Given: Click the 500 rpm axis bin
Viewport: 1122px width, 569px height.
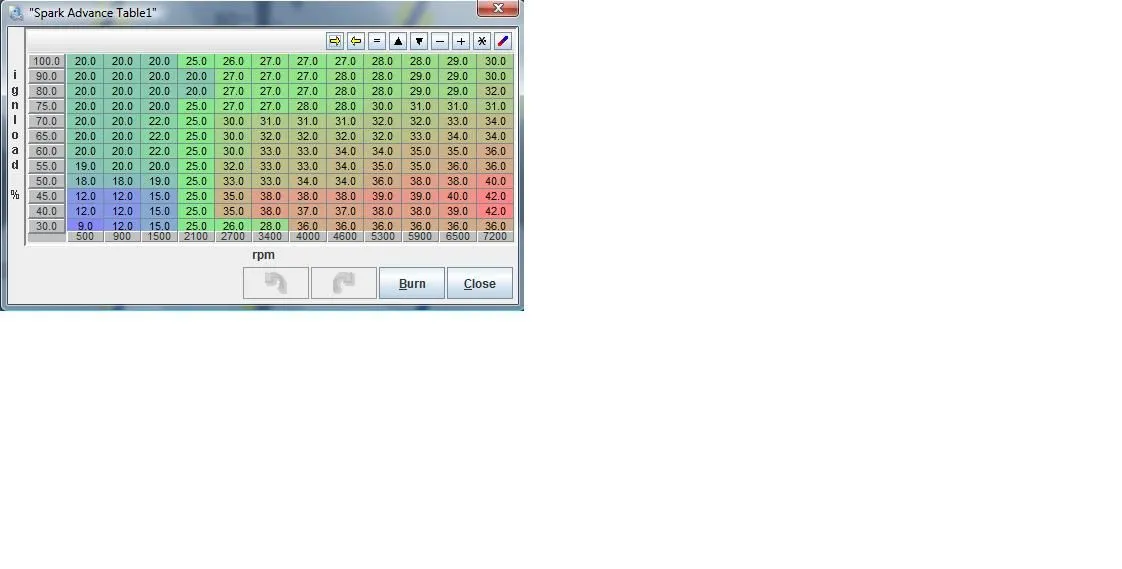Looking at the screenshot, I should [85, 237].
